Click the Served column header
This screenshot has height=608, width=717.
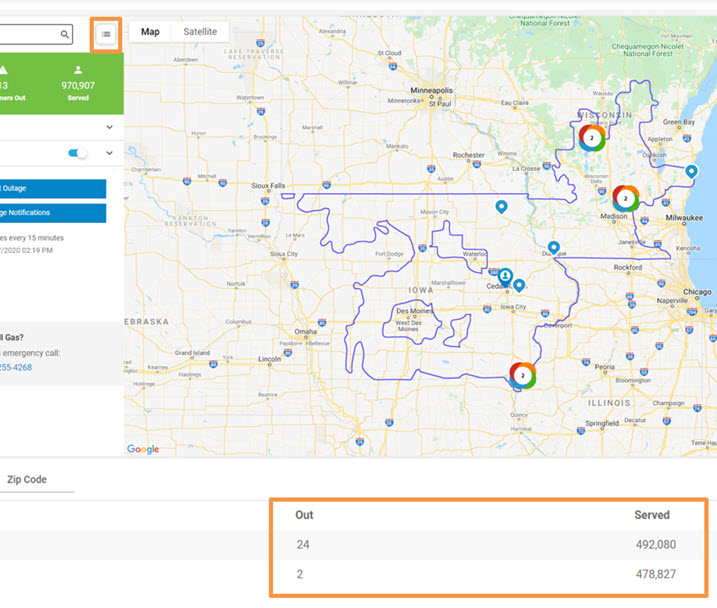(x=652, y=515)
